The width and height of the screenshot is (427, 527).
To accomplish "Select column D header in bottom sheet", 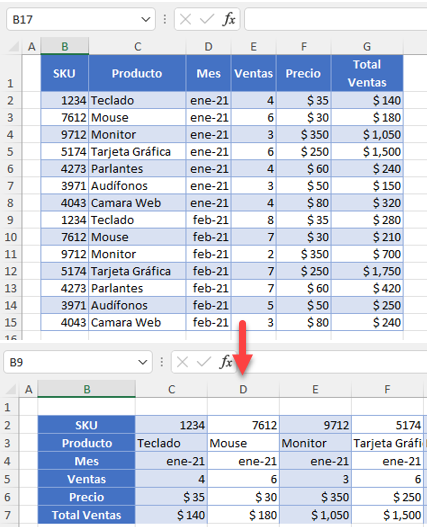I will point(243,389).
